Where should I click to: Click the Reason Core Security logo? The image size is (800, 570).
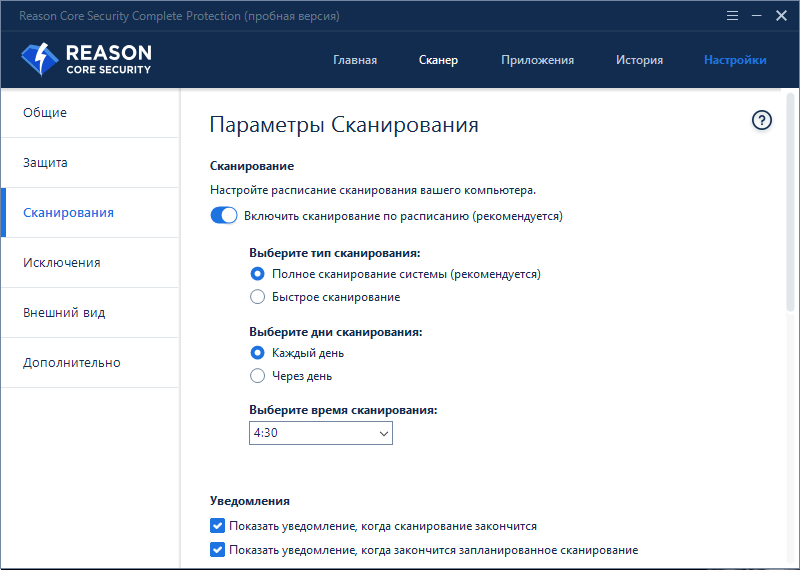click(86, 59)
